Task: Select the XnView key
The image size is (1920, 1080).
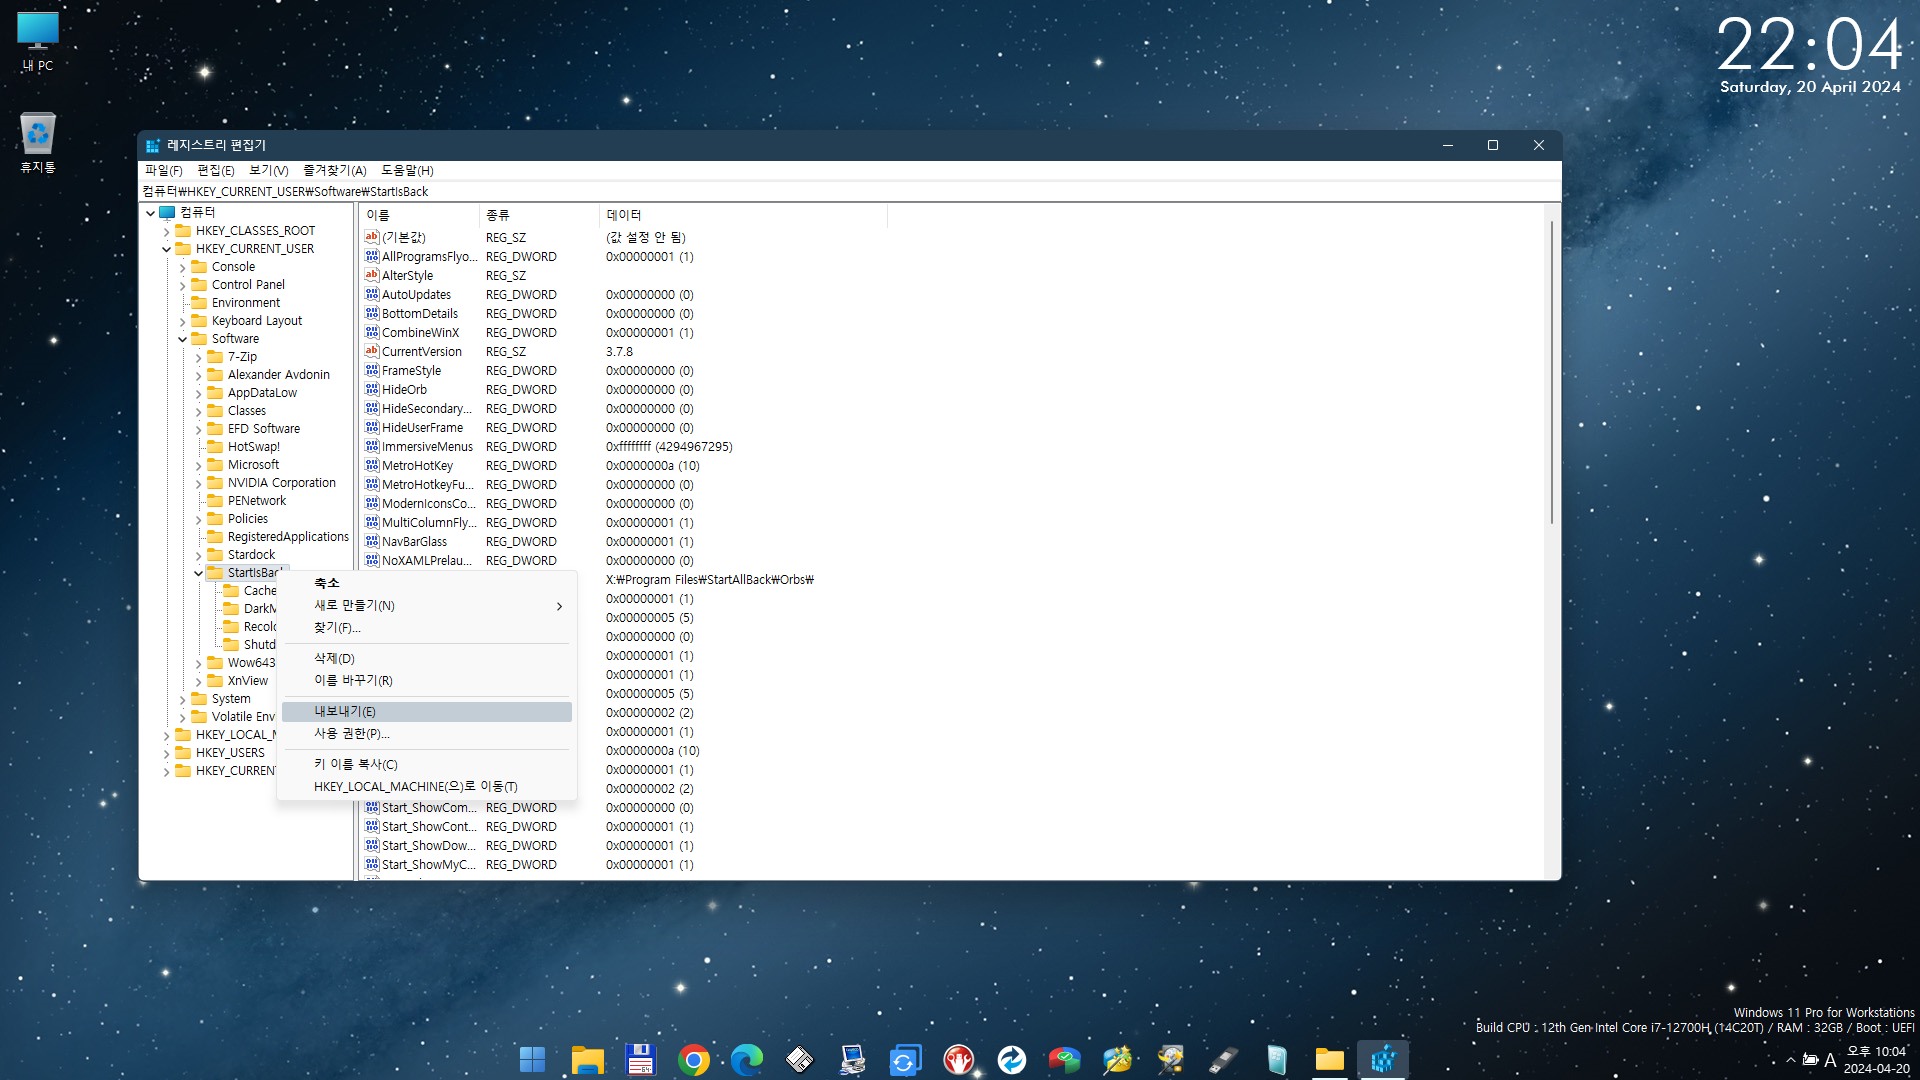Action: [x=247, y=680]
